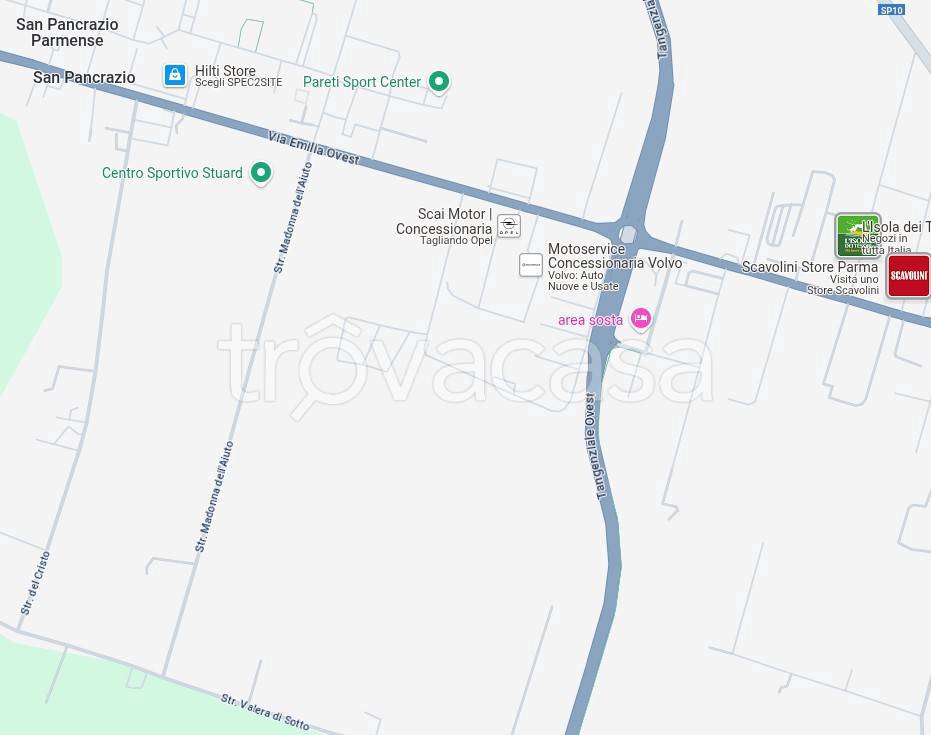Click the San Pancrazio Parmense locality name
The width and height of the screenshot is (931, 735).
[x=67, y=32]
